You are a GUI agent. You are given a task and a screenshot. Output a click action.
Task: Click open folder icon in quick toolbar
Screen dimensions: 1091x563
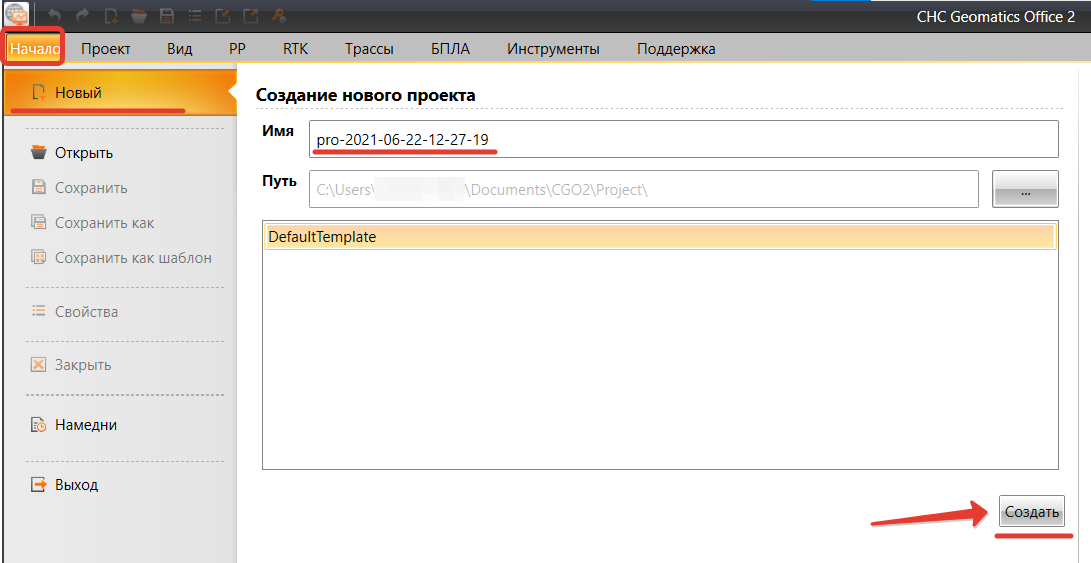click(139, 16)
